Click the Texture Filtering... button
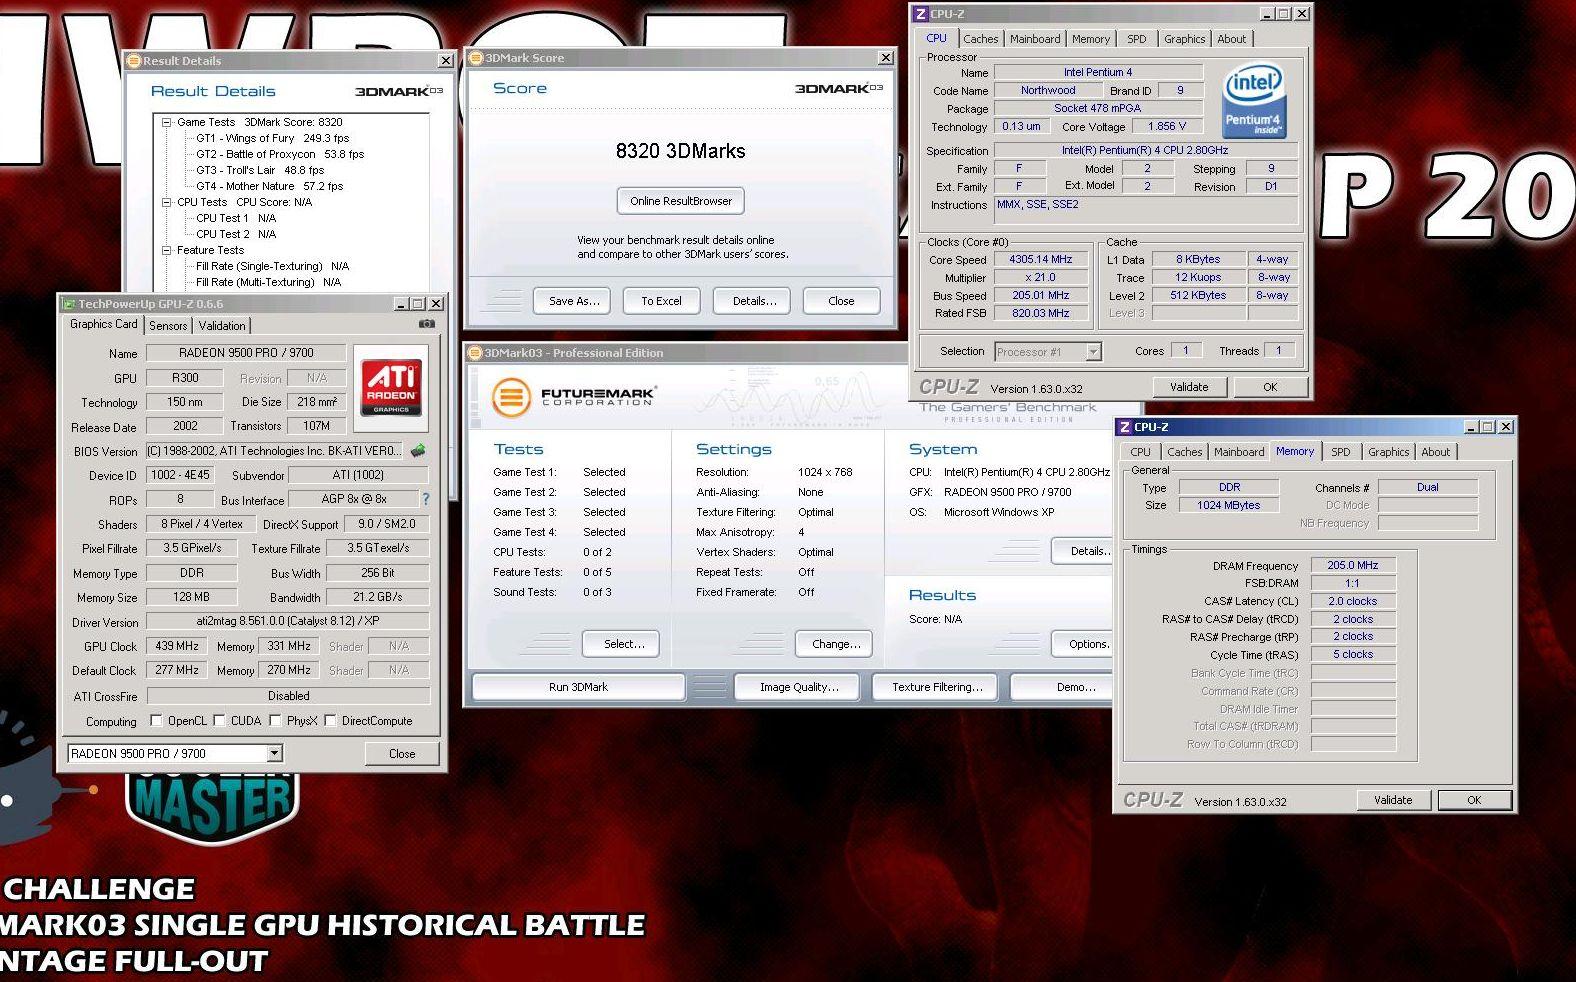This screenshot has width=1576, height=982. [x=937, y=687]
